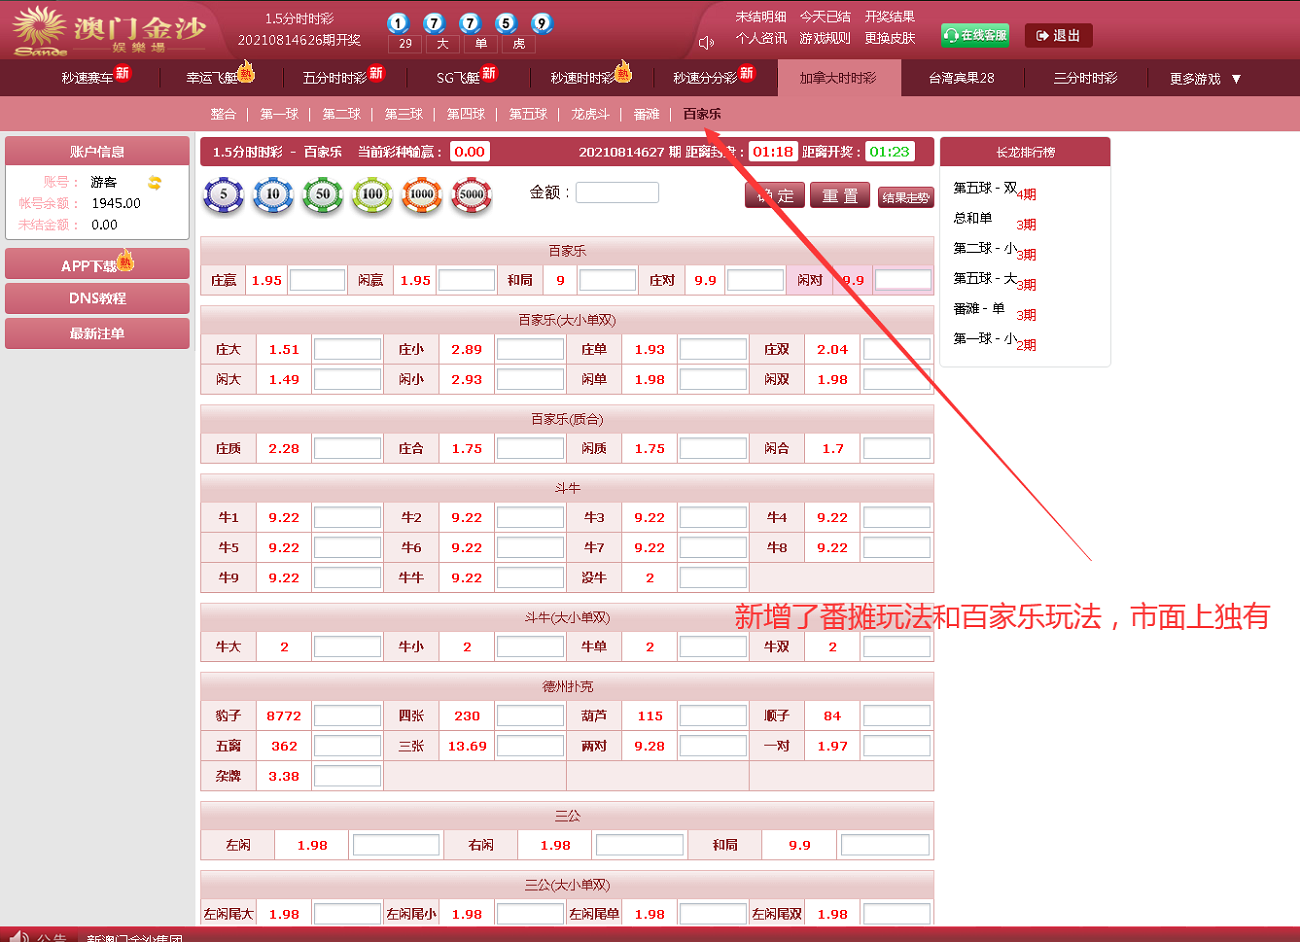Pick the orange 1000 chip
The height and width of the screenshot is (942, 1300).
(x=422, y=195)
